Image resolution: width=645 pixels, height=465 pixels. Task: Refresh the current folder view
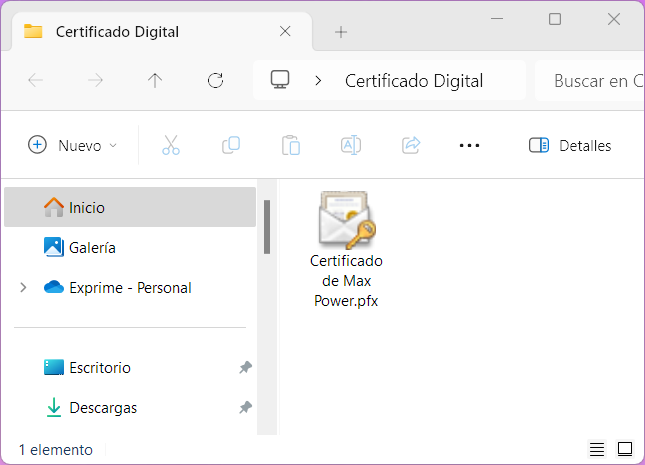click(x=215, y=81)
